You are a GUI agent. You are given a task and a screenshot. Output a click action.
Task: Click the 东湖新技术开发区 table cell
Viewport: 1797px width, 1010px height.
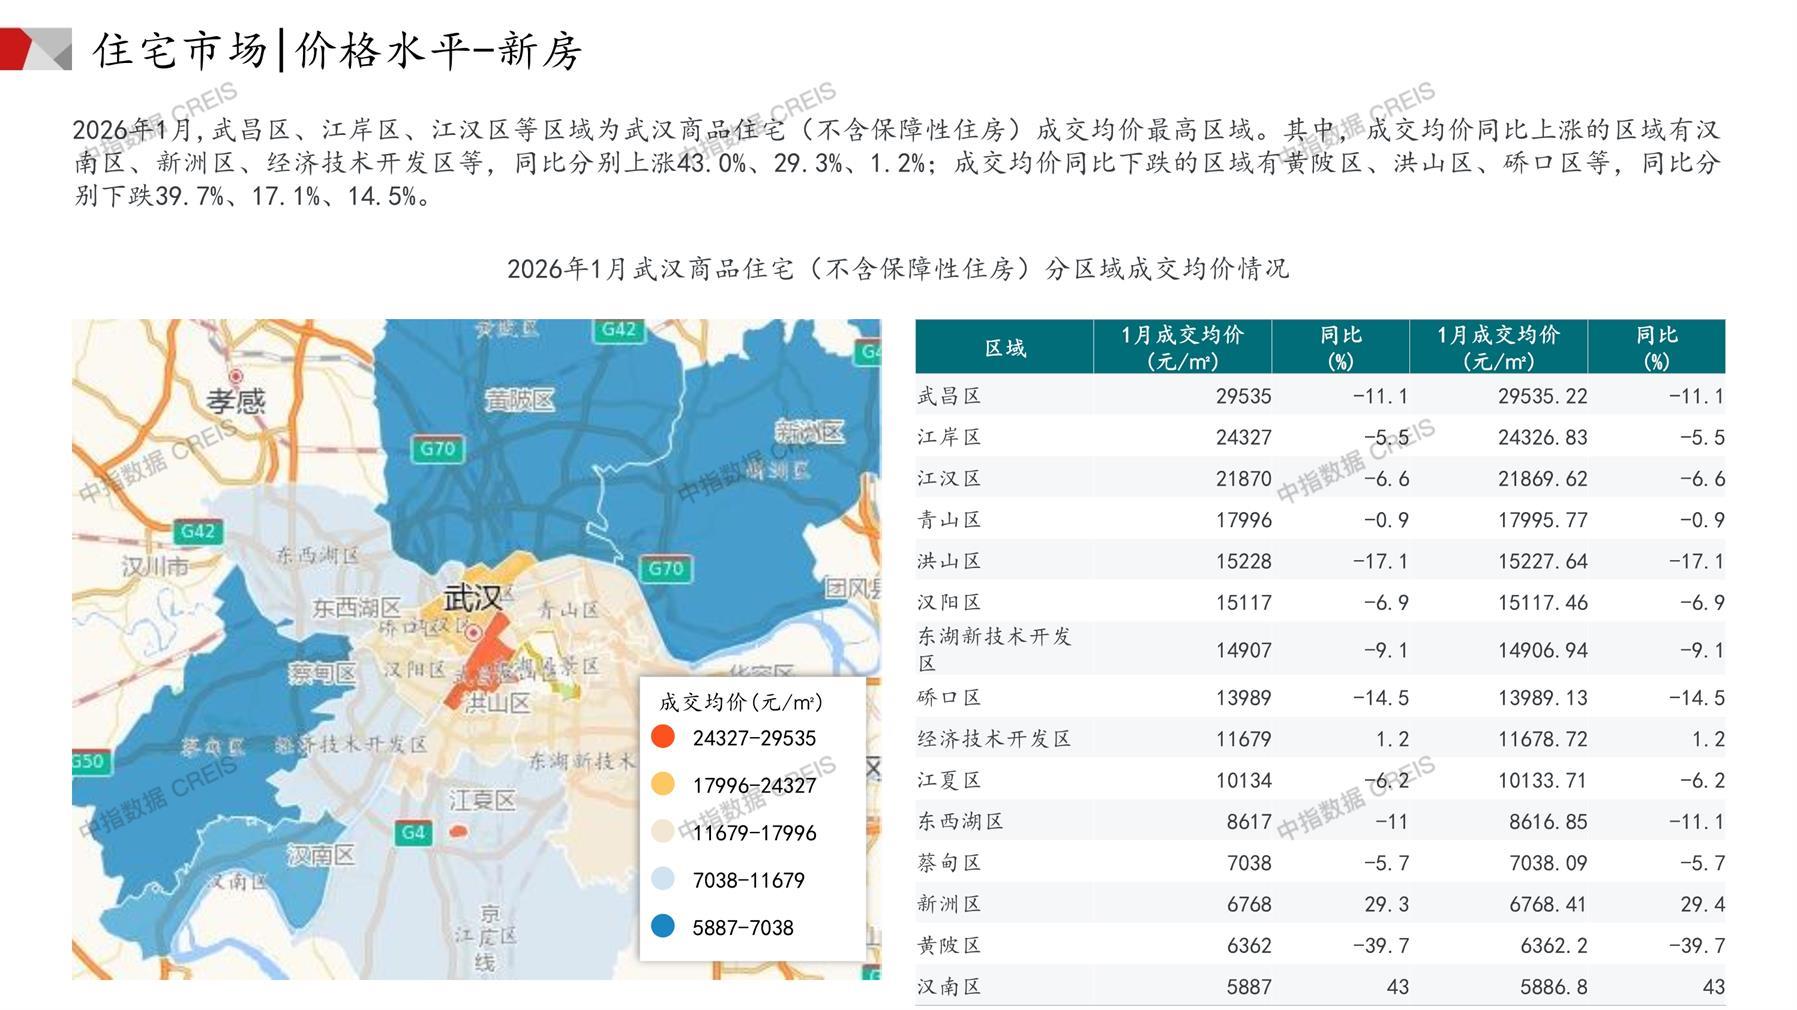[994, 649]
